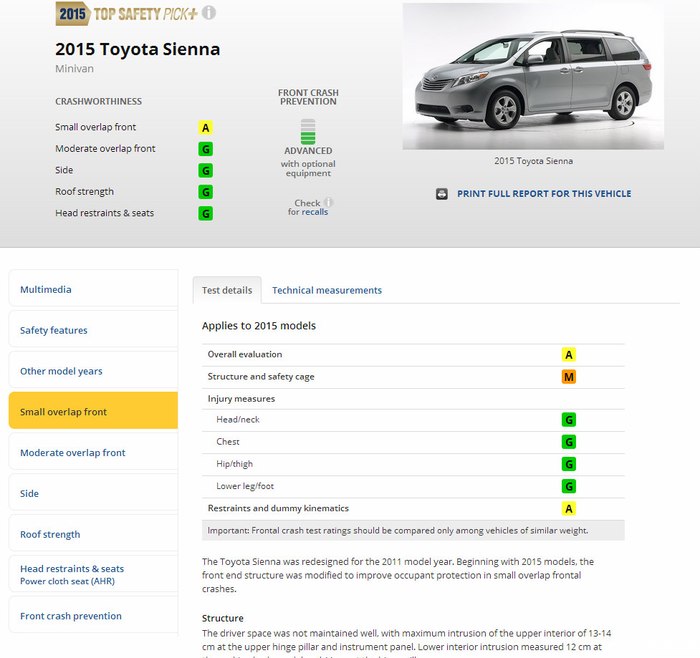Viewport: 700px width, 658px height.
Task: Click the info icon beside Top Safety Pick+
Action: pos(208,13)
